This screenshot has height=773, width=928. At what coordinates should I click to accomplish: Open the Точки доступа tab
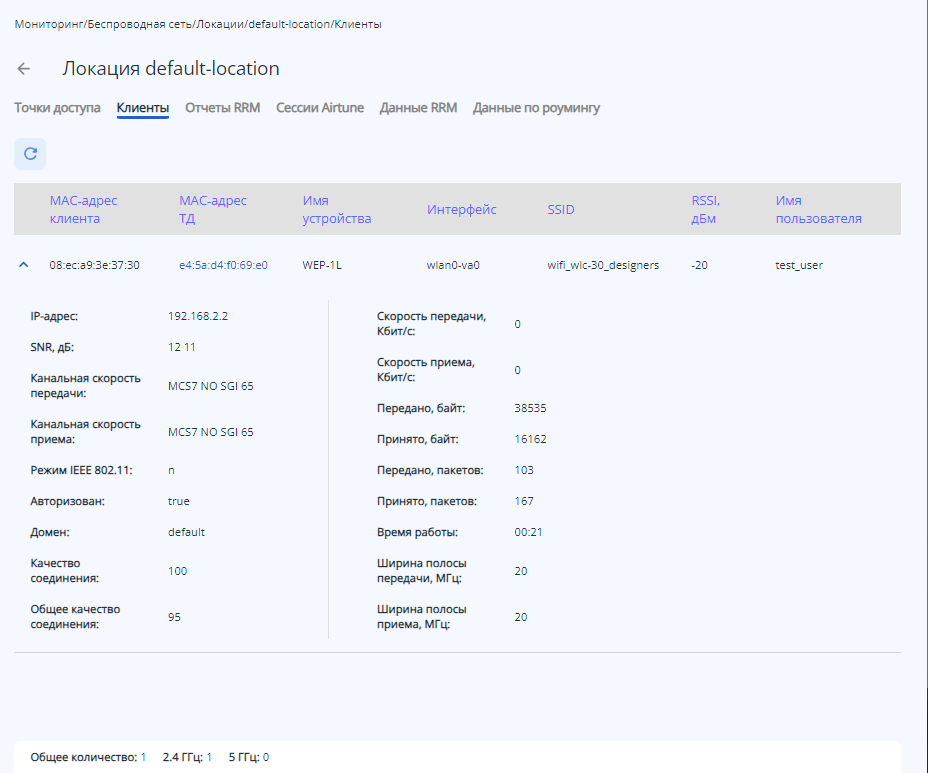click(57, 108)
